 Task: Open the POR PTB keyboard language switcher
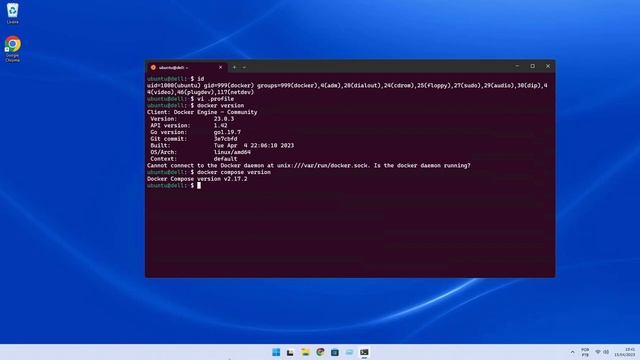click(585, 352)
